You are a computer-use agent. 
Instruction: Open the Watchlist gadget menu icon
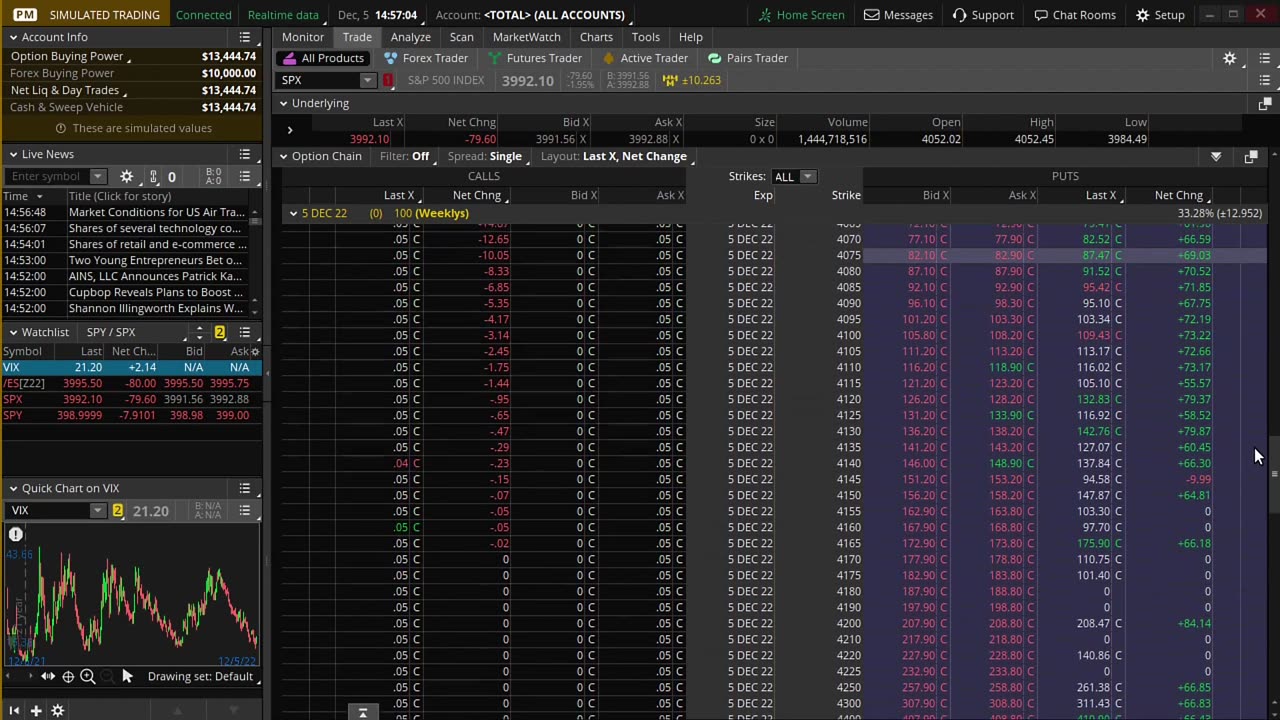245,332
